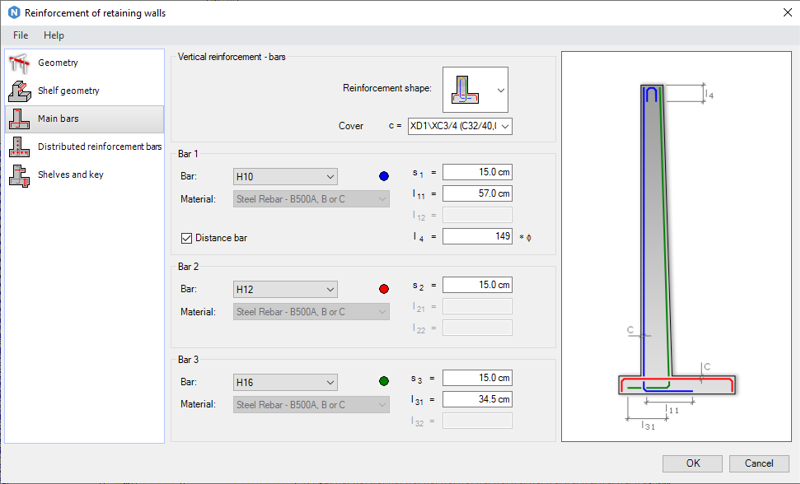
Task: Open the File menu
Action: coord(20,35)
